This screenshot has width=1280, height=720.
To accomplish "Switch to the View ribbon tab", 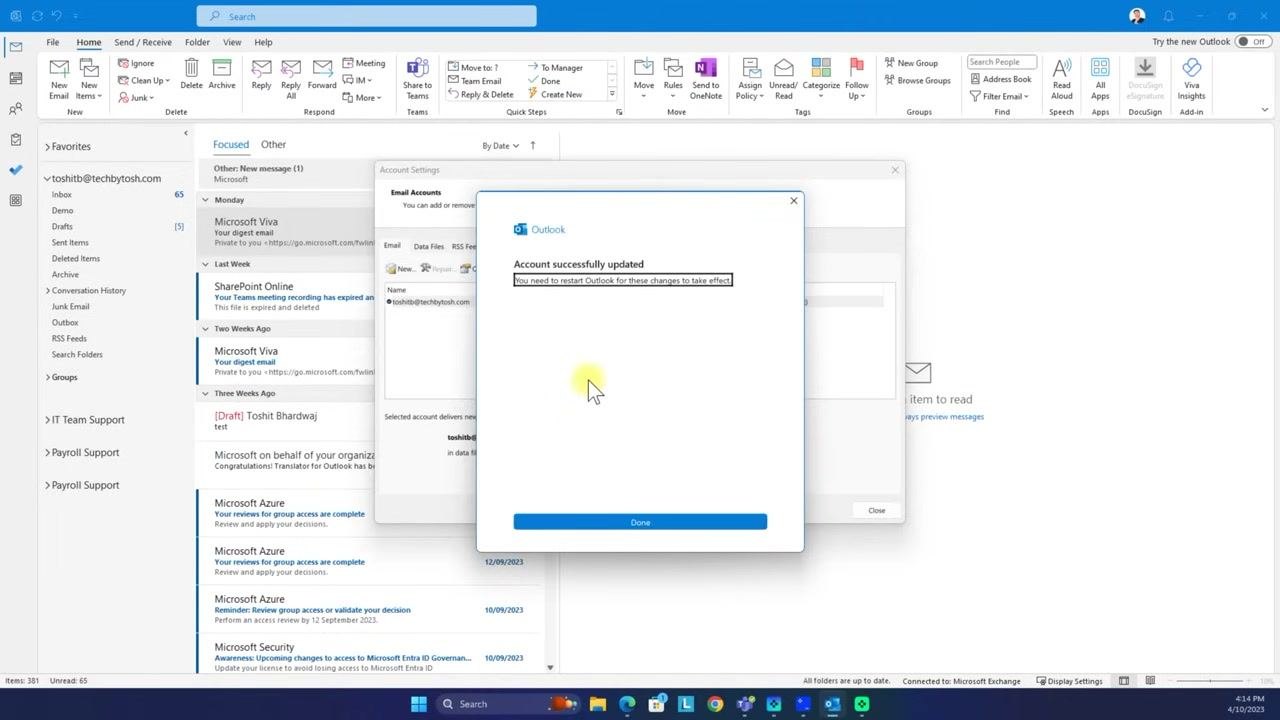I will click(232, 42).
